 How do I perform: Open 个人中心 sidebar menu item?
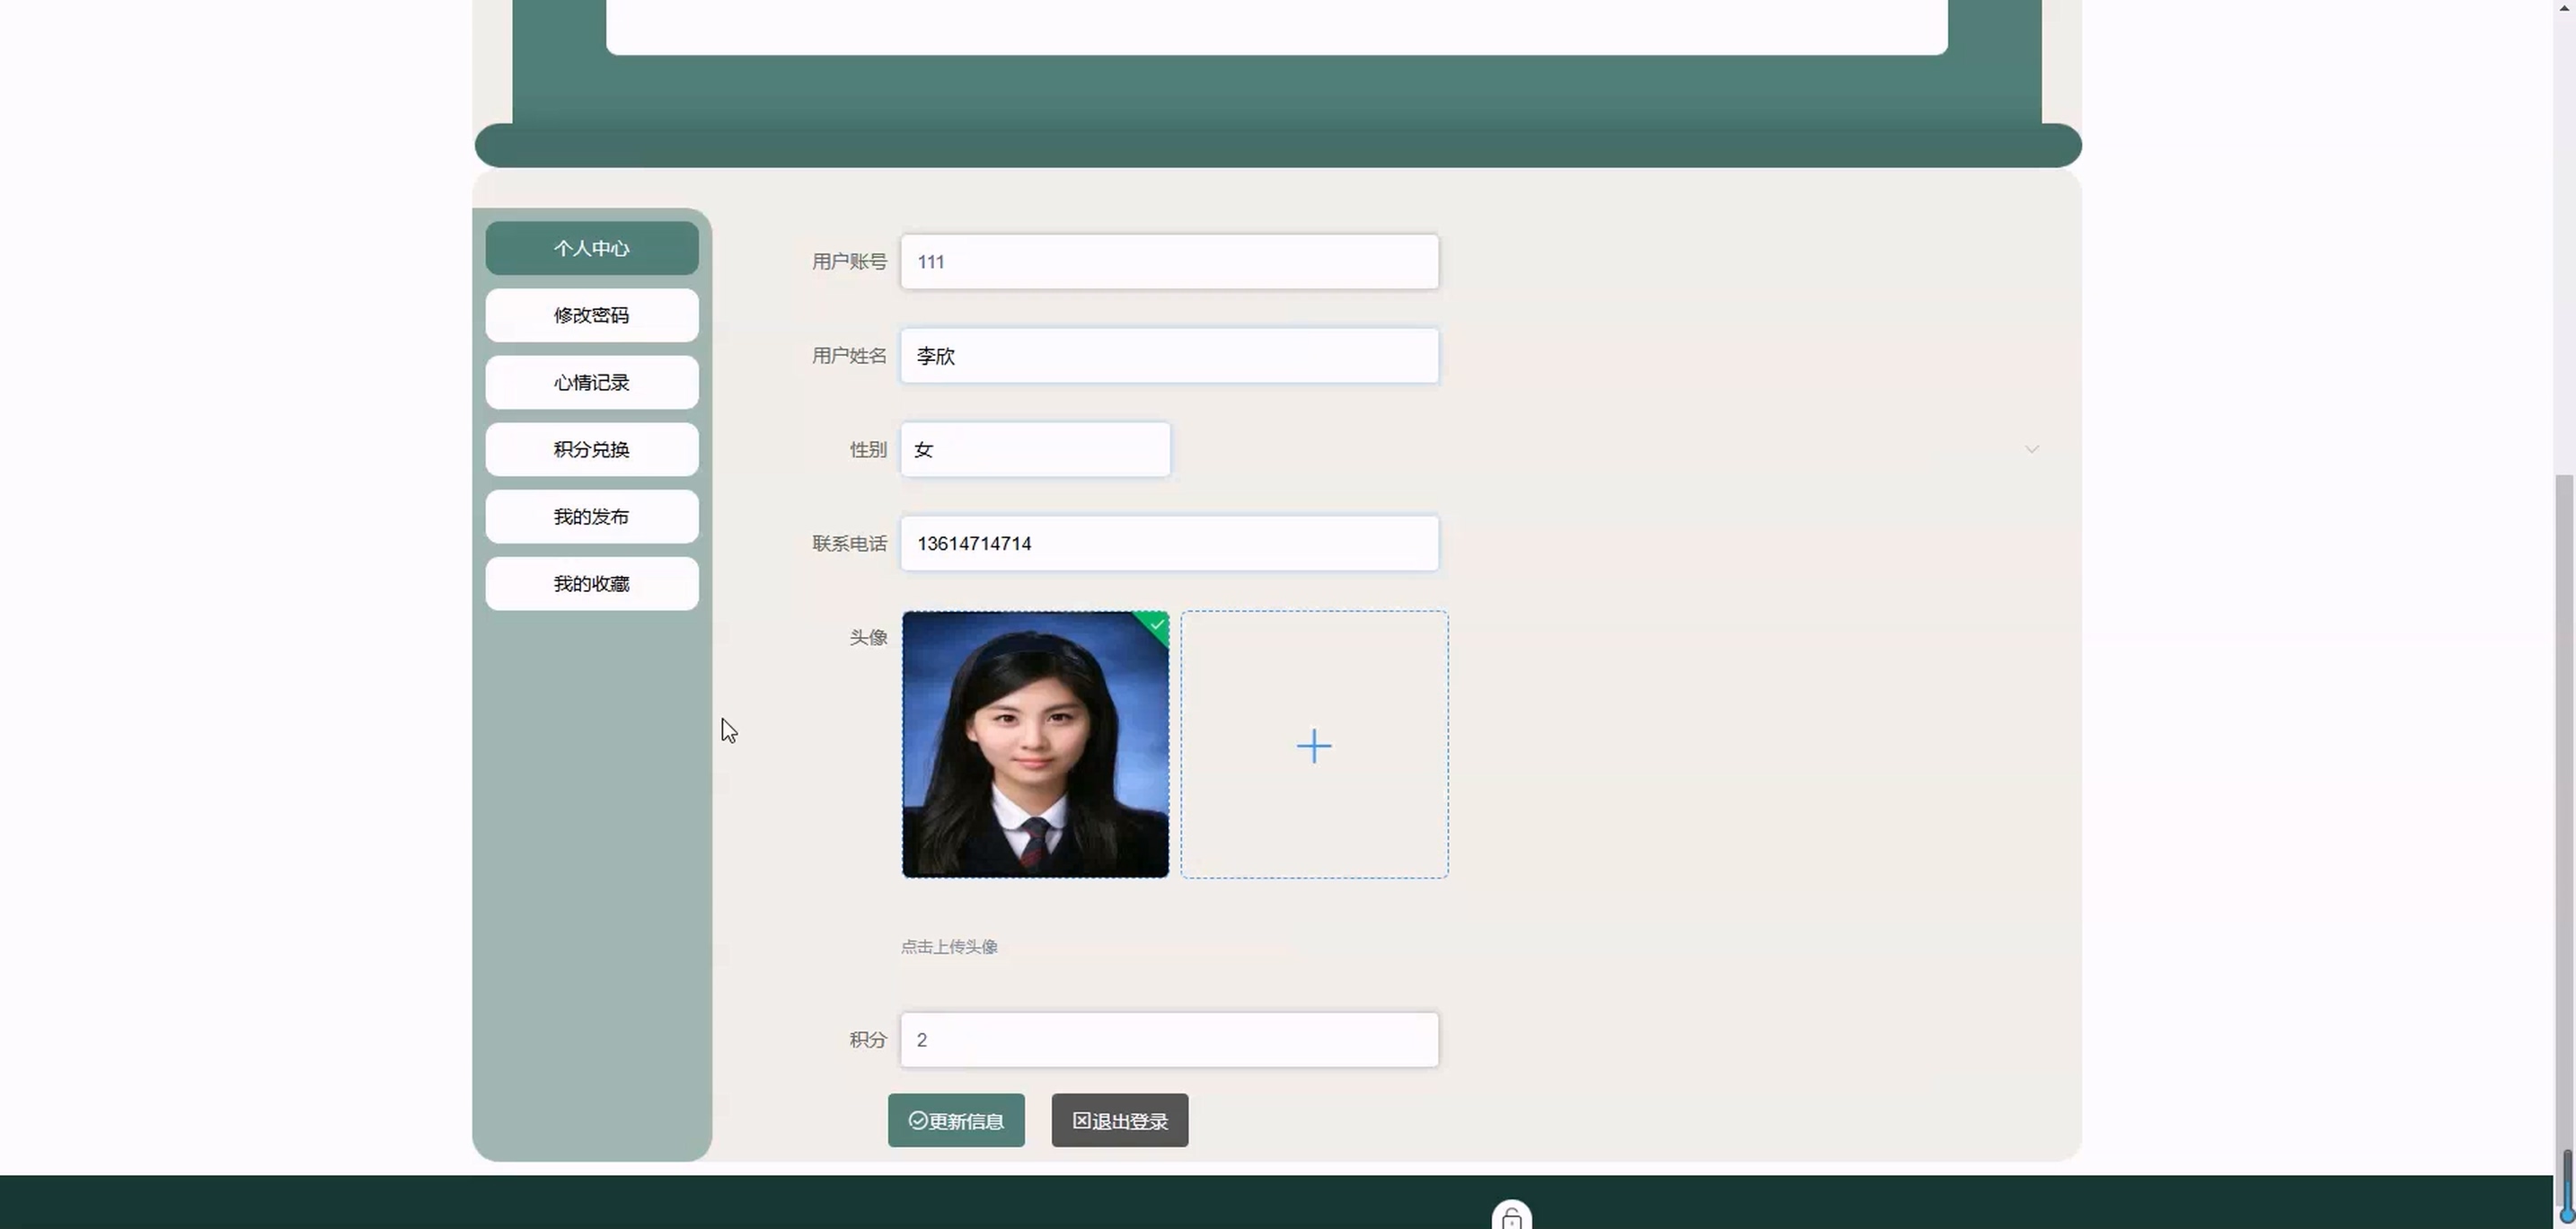[x=591, y=248]
